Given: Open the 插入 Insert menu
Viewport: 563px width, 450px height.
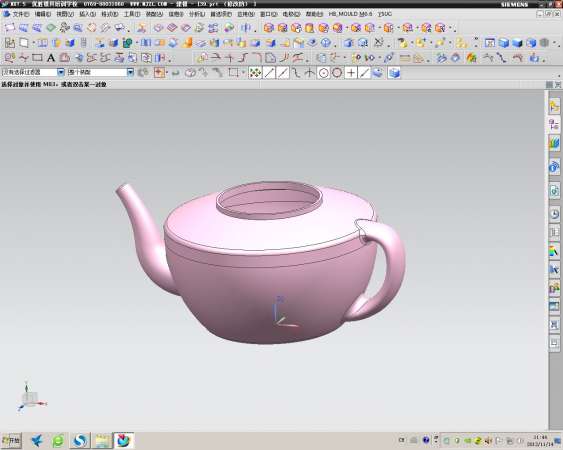Looking at the screenshot, I should point(87,14).
